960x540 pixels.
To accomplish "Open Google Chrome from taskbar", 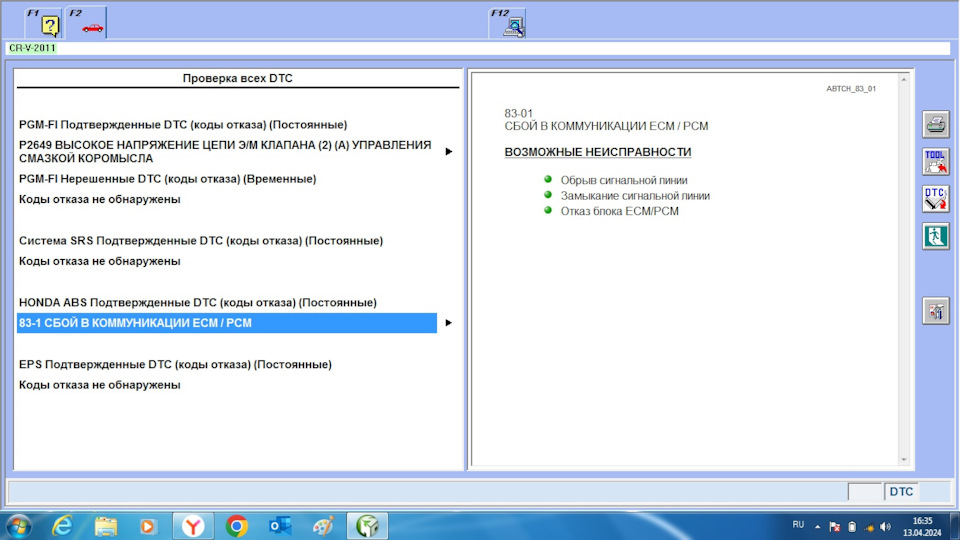I will [x=236, y=526].
